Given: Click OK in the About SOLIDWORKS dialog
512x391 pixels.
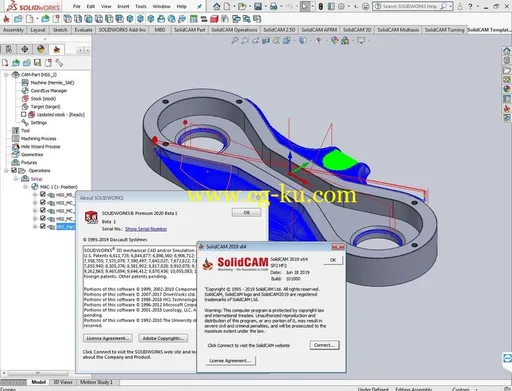Looking at the screenshot, I should [246, 212].
